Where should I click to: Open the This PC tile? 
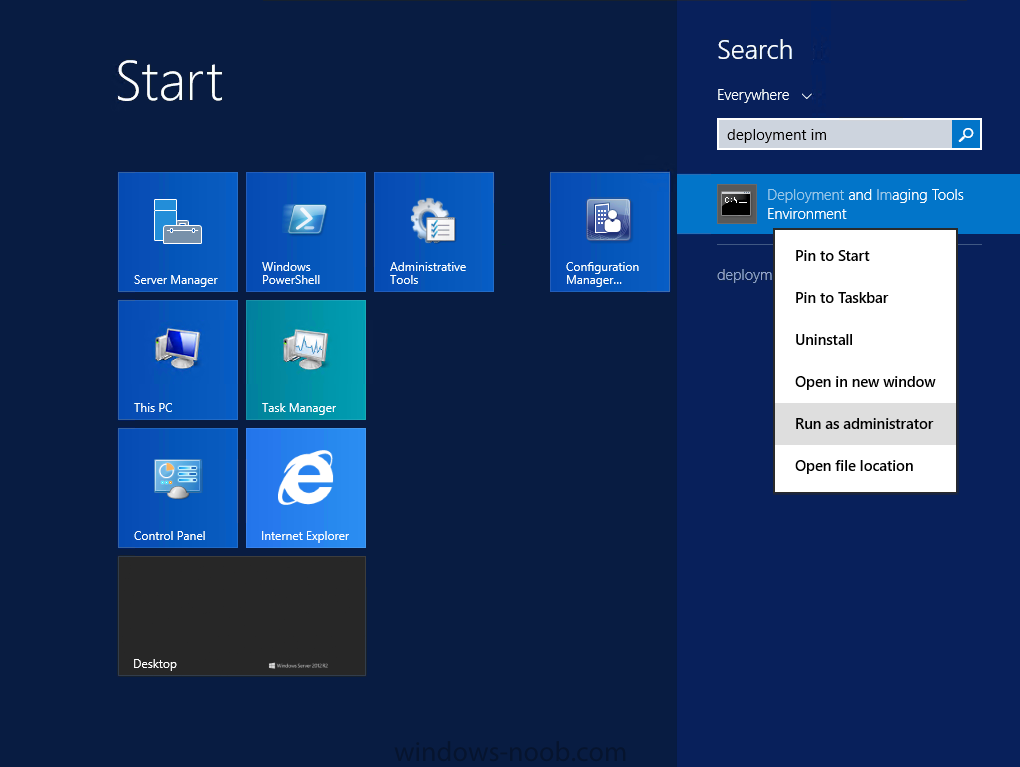[178, 360]
